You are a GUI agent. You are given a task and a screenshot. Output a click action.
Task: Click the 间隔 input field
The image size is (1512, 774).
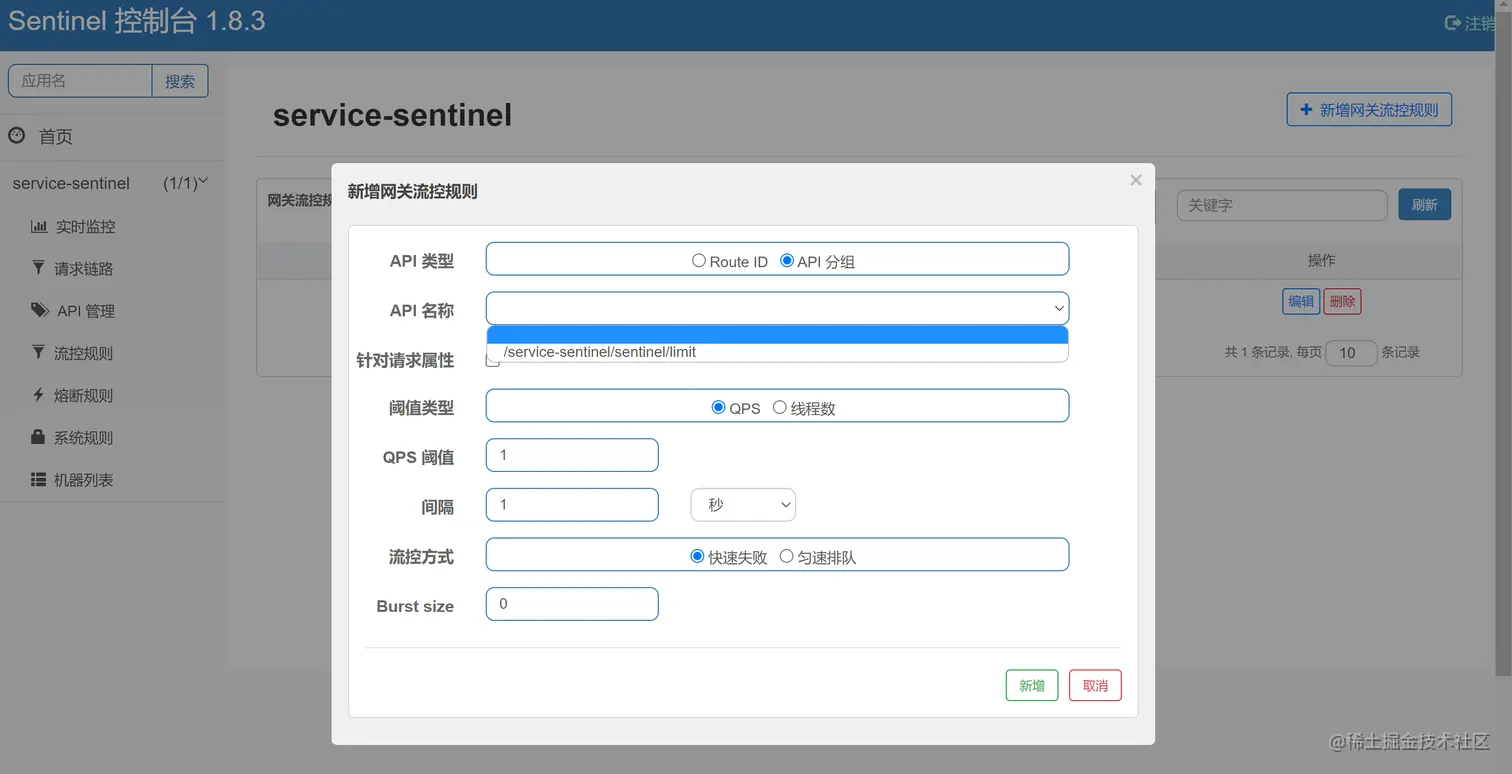pos(572,505)
